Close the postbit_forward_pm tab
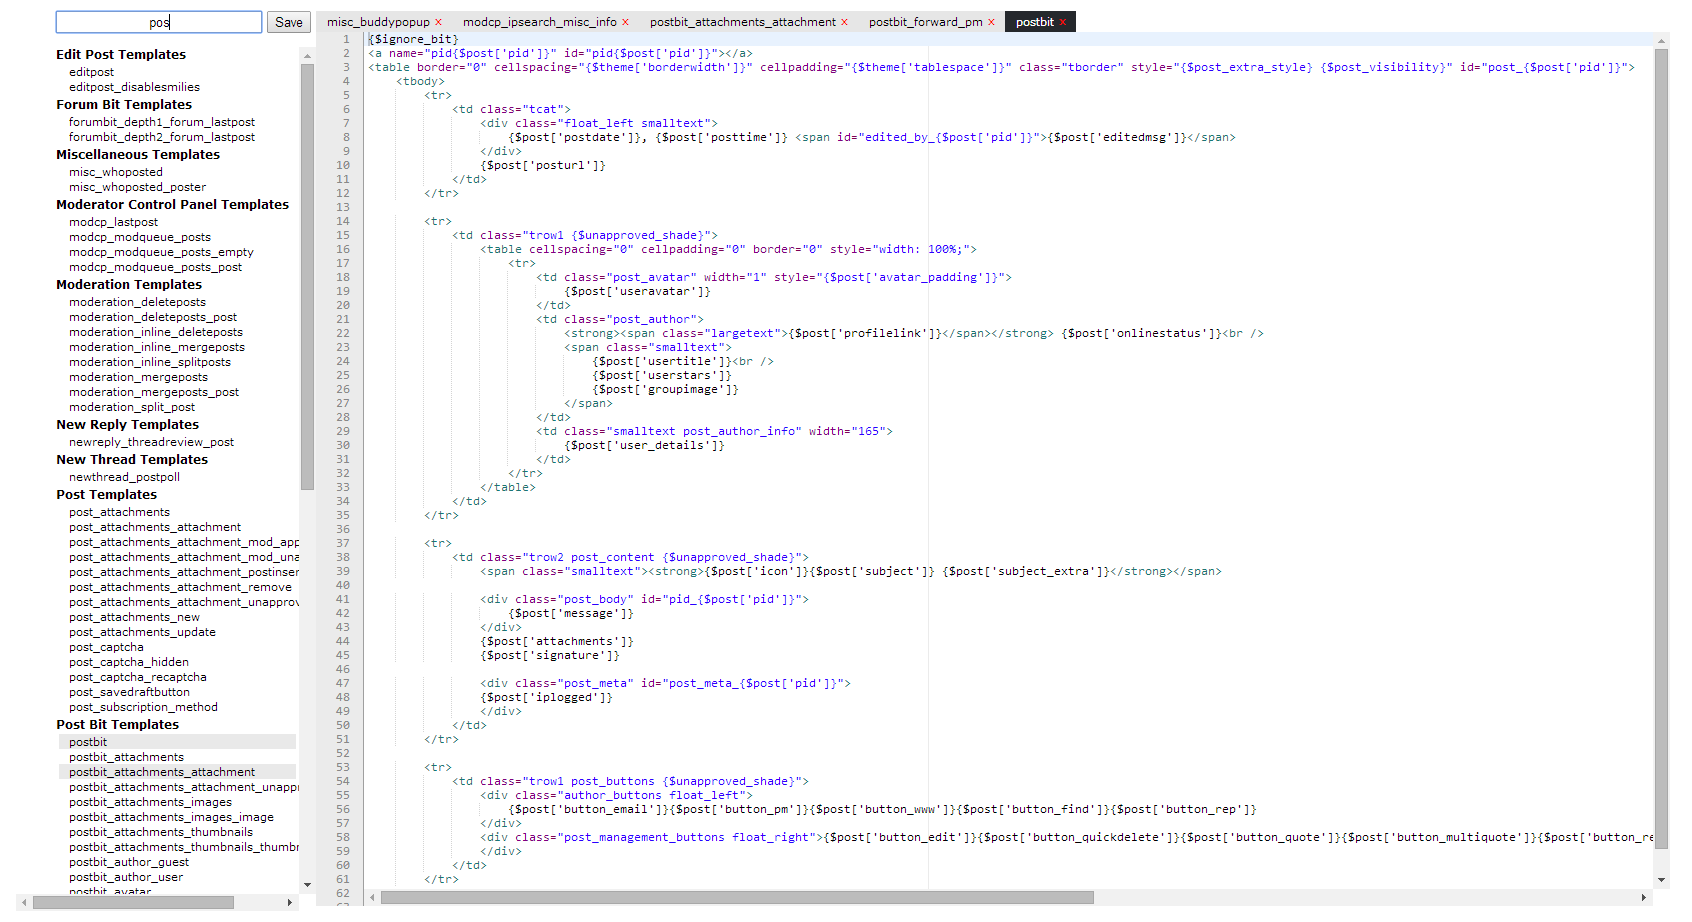This screenshot has height=922, width=1692. point(991,22)
